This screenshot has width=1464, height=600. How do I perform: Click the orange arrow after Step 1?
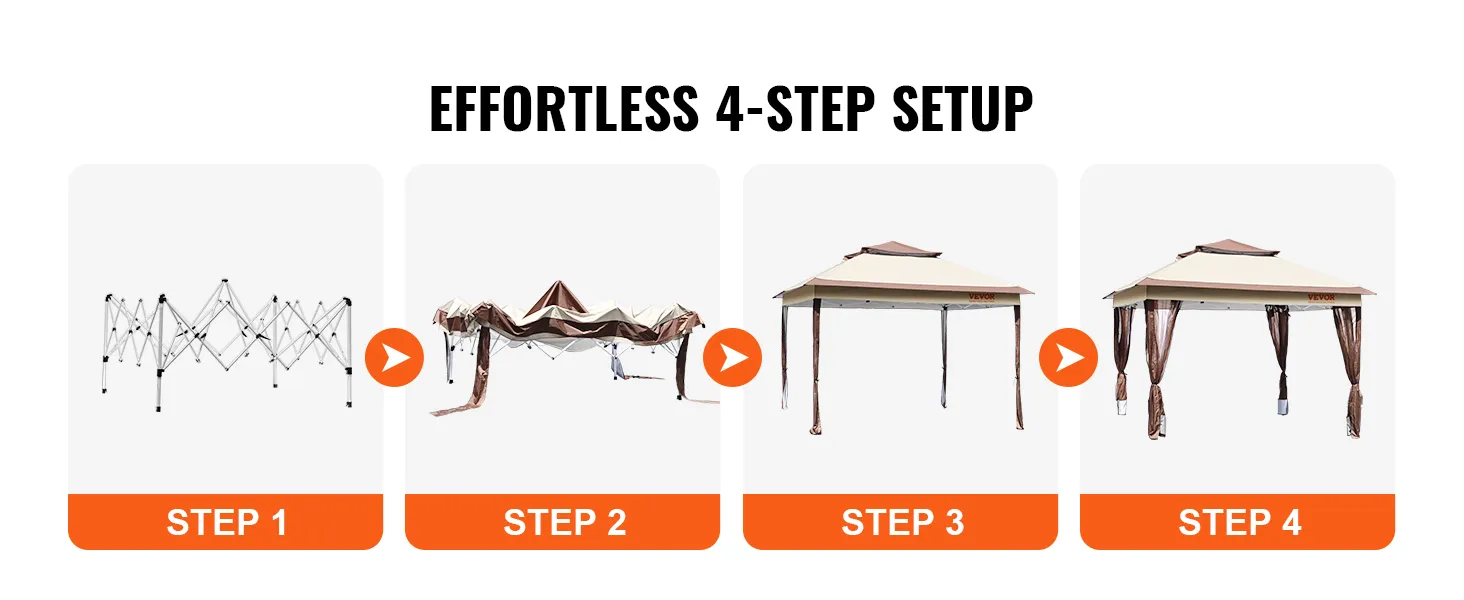point(395,357)
